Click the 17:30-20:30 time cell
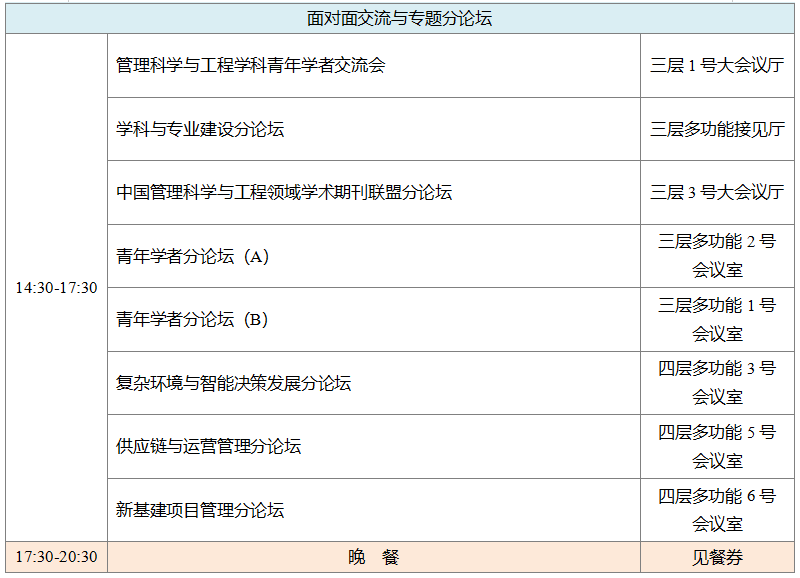Image resolution: width=800 pixels, height=578 pixels. (x=56, y=557)
